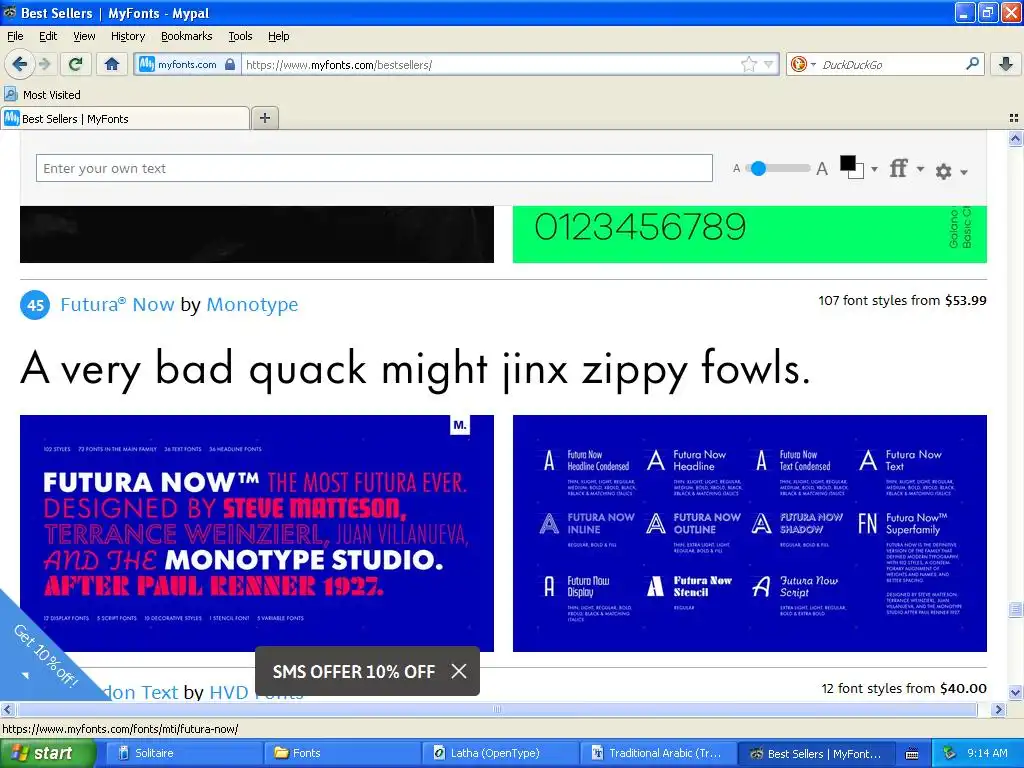
Task: Open the Bookmarks menu
Action: (186, 36)
